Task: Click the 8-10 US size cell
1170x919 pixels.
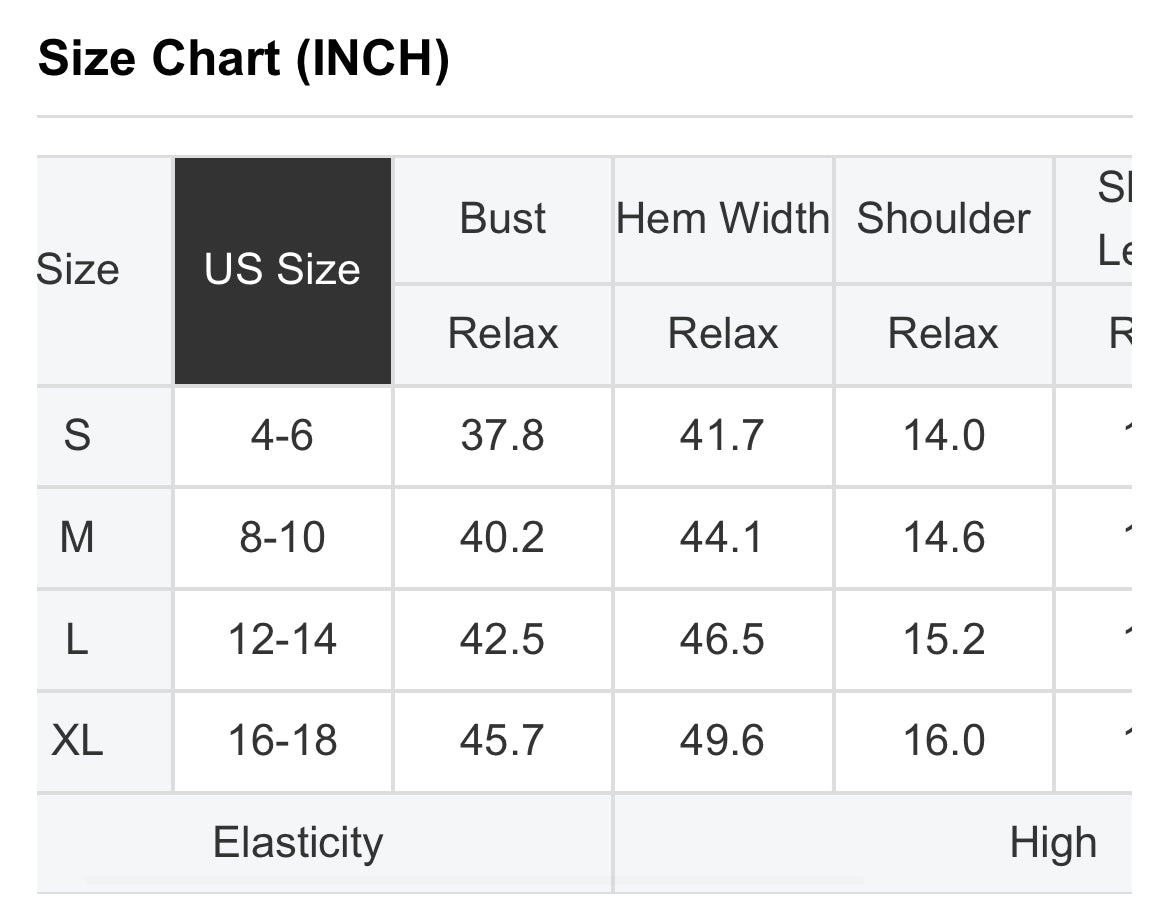Action: [x=283, y=538]
